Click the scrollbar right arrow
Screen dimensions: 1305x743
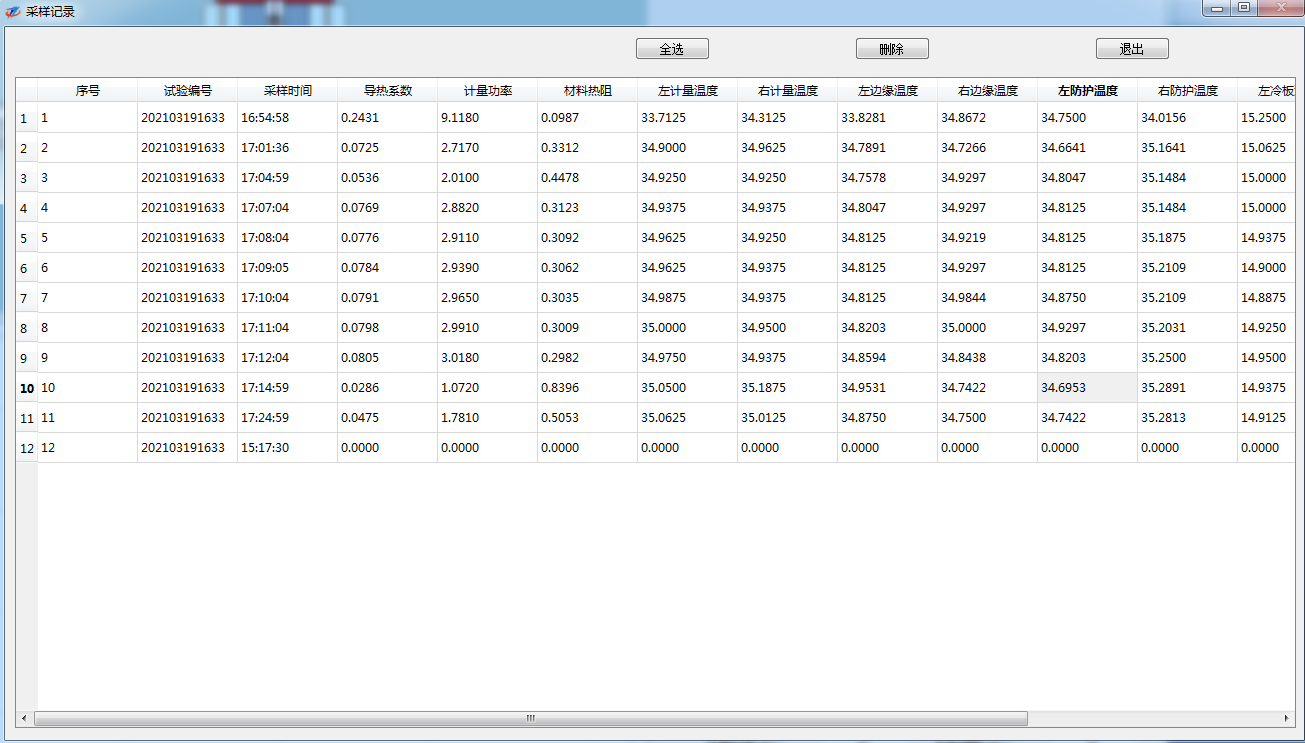(x=1286, y=718)
